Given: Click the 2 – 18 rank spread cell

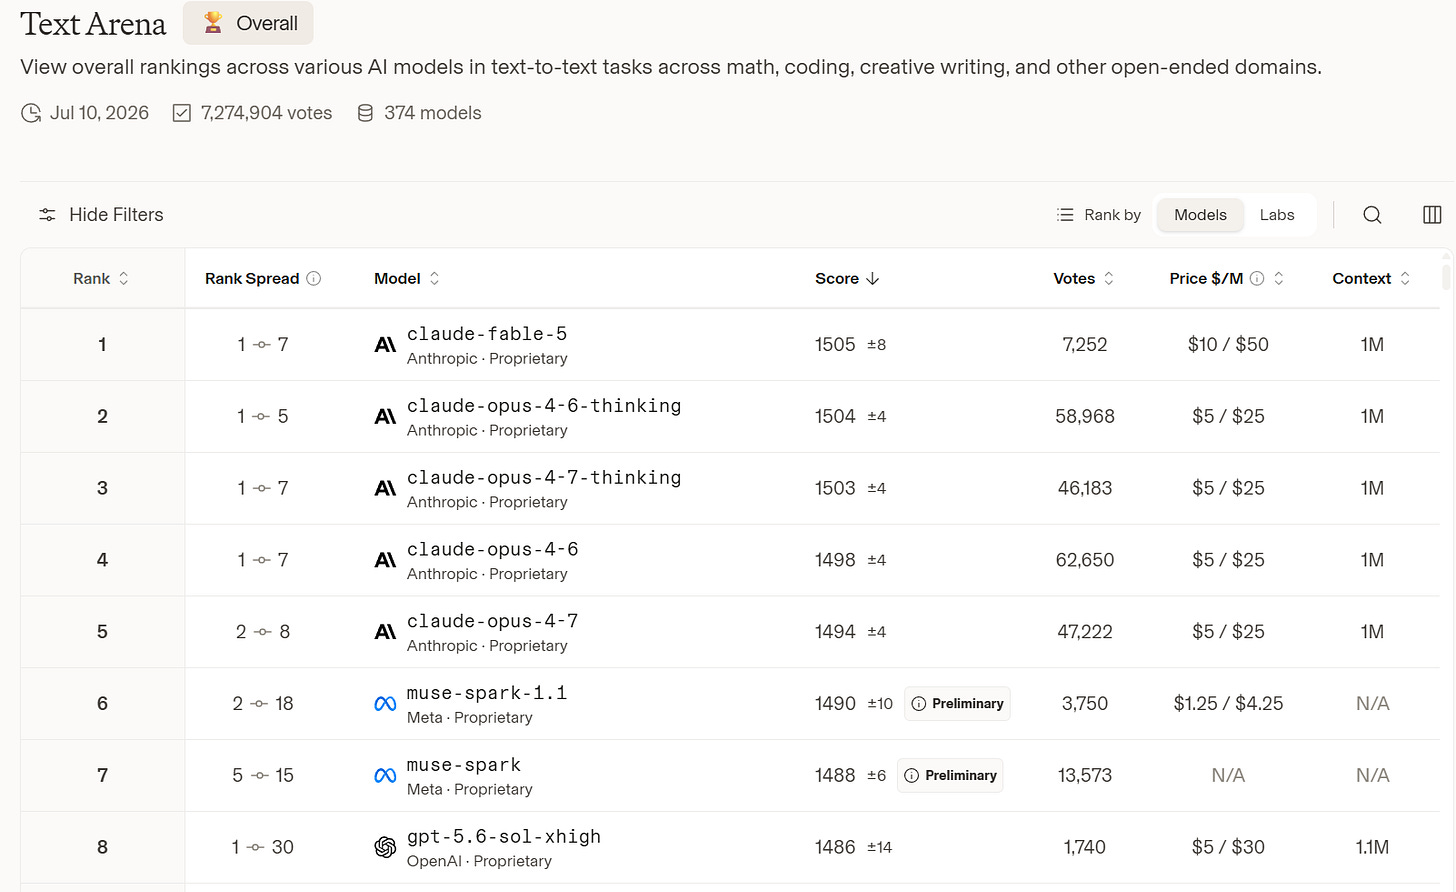Looking at the screenshot, I should pos(263,704).
